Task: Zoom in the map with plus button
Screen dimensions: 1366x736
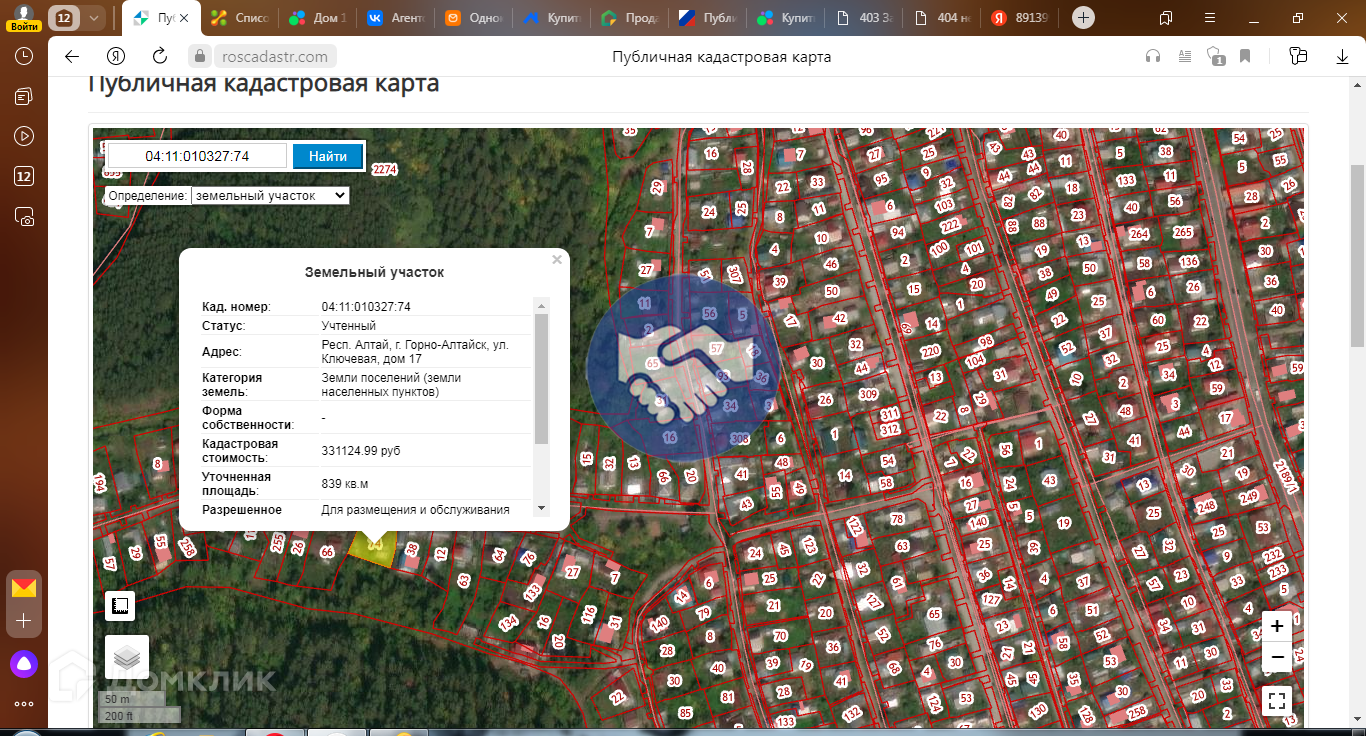Action: point(1277,627)
